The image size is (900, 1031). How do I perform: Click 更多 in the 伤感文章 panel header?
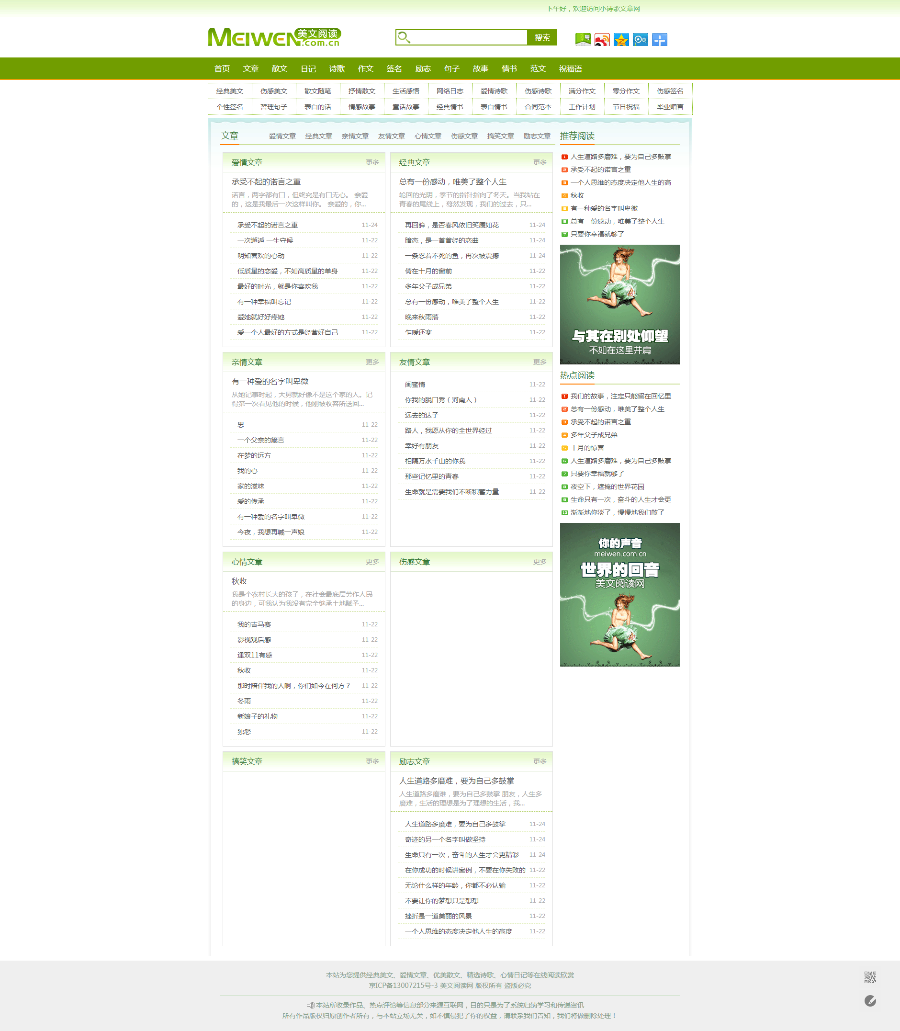540,562
